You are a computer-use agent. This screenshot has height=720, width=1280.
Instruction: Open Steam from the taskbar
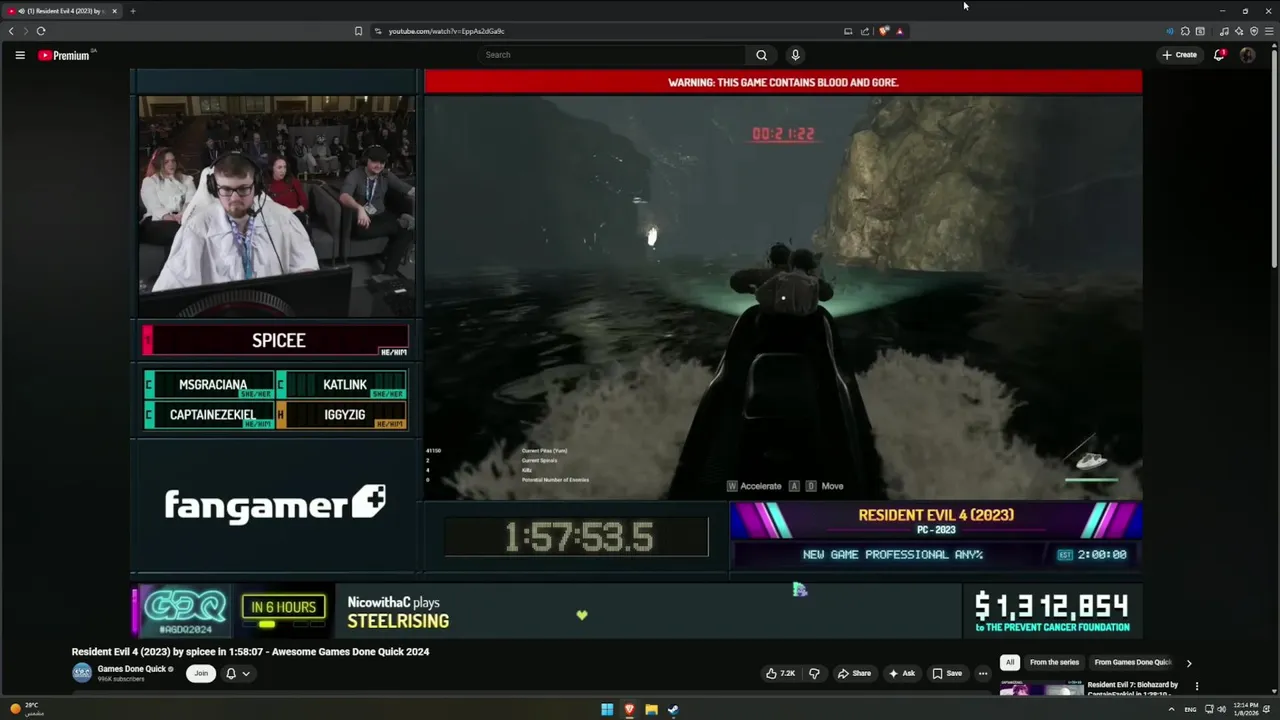(673, 710)
